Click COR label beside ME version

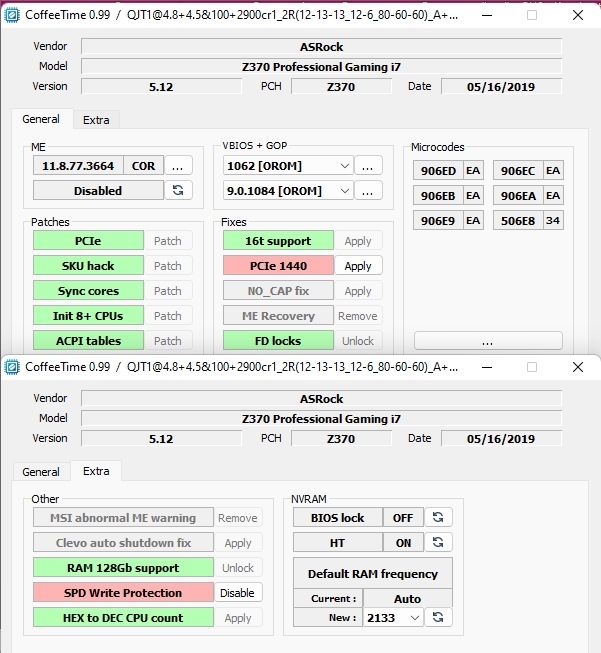(143, 166)
